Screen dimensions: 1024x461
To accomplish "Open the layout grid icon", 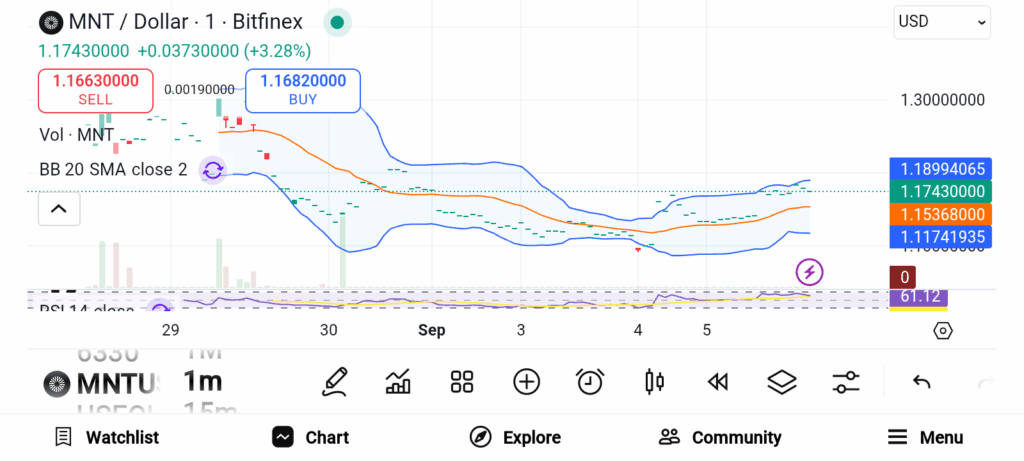I will tap(462, 382).
